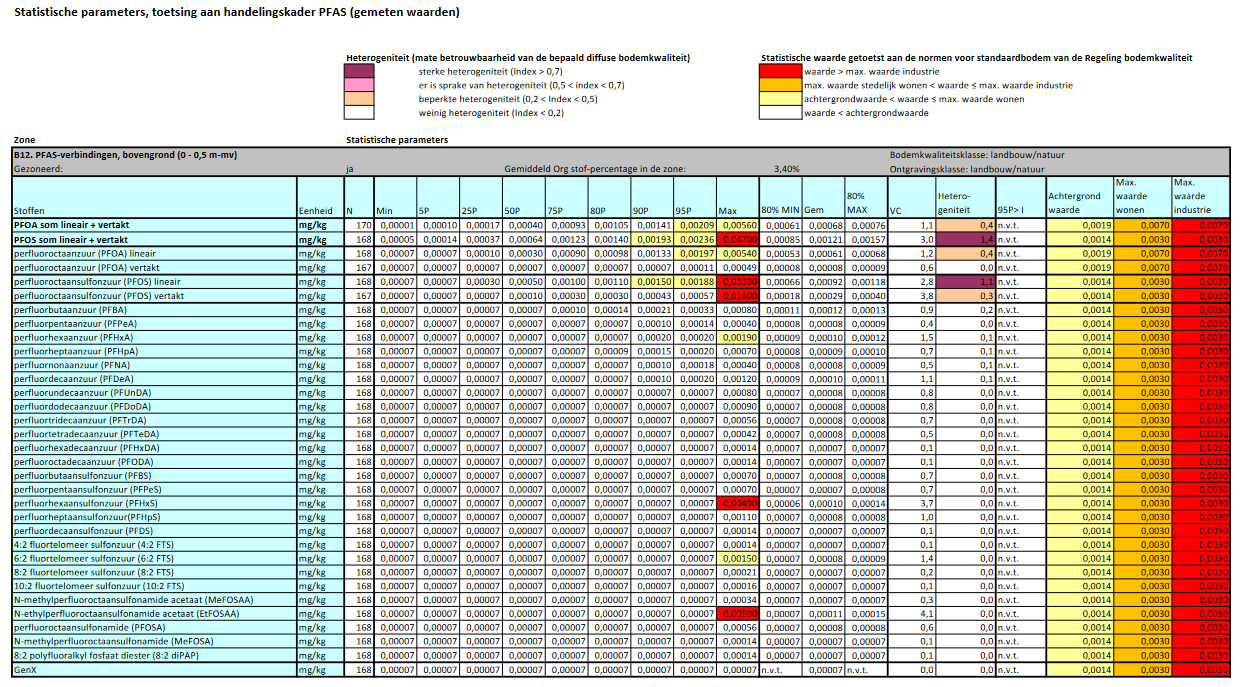Click the red Max cell in EtFOSAA row

coord(738,613)
